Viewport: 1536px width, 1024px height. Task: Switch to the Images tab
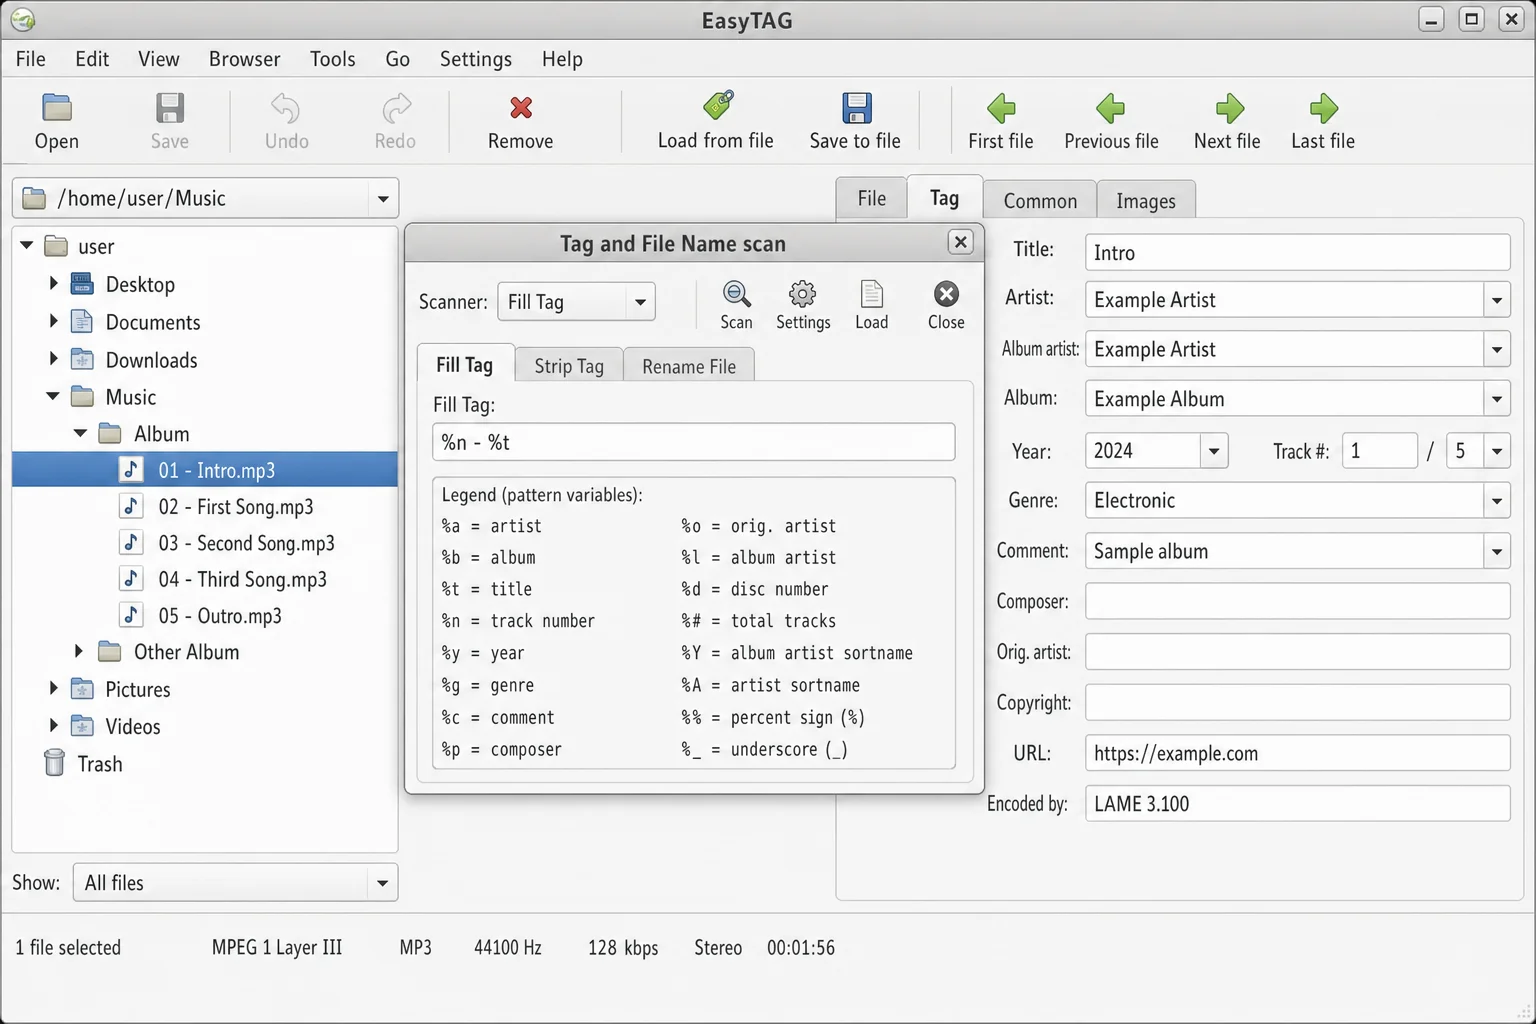(x=1146, y=201)
